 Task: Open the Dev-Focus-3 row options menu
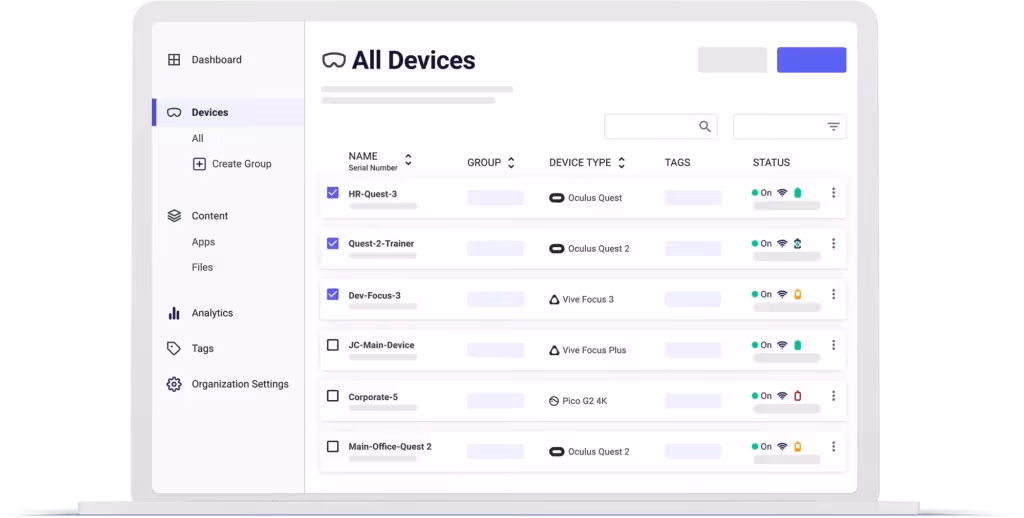pyautogui.click(x=833, y=294)
